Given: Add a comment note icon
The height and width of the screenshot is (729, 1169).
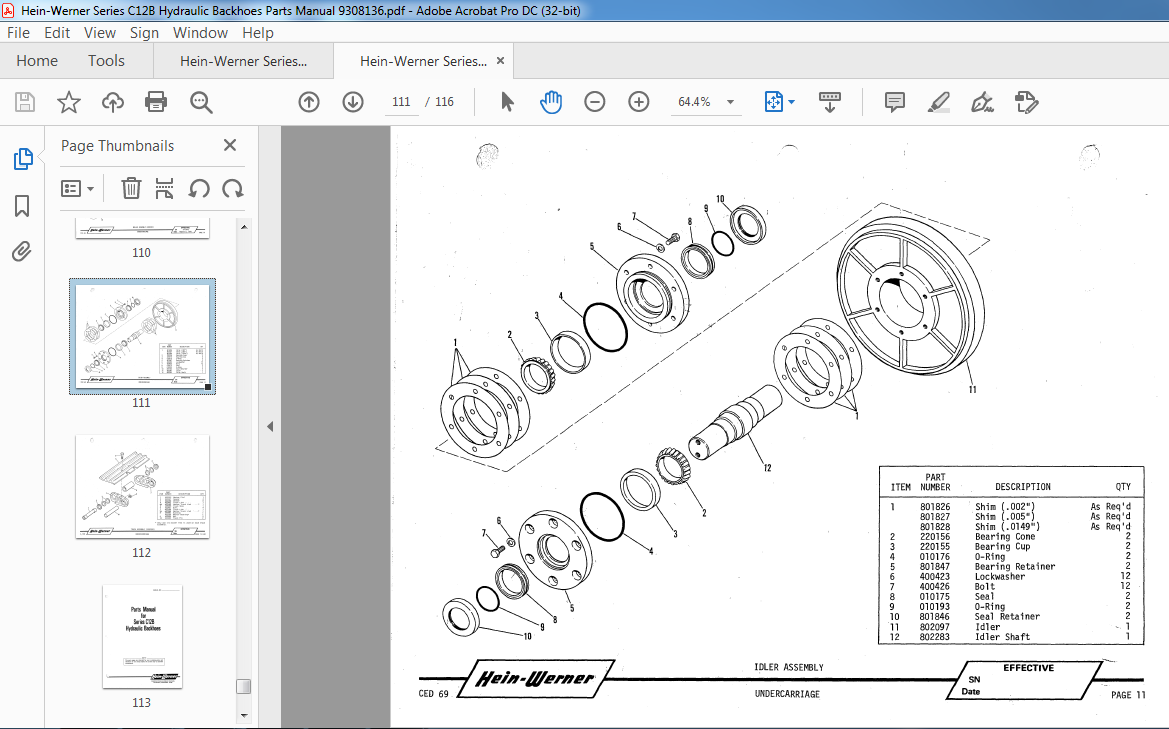Looking at the screenshot, I should [x=894, y=102].
